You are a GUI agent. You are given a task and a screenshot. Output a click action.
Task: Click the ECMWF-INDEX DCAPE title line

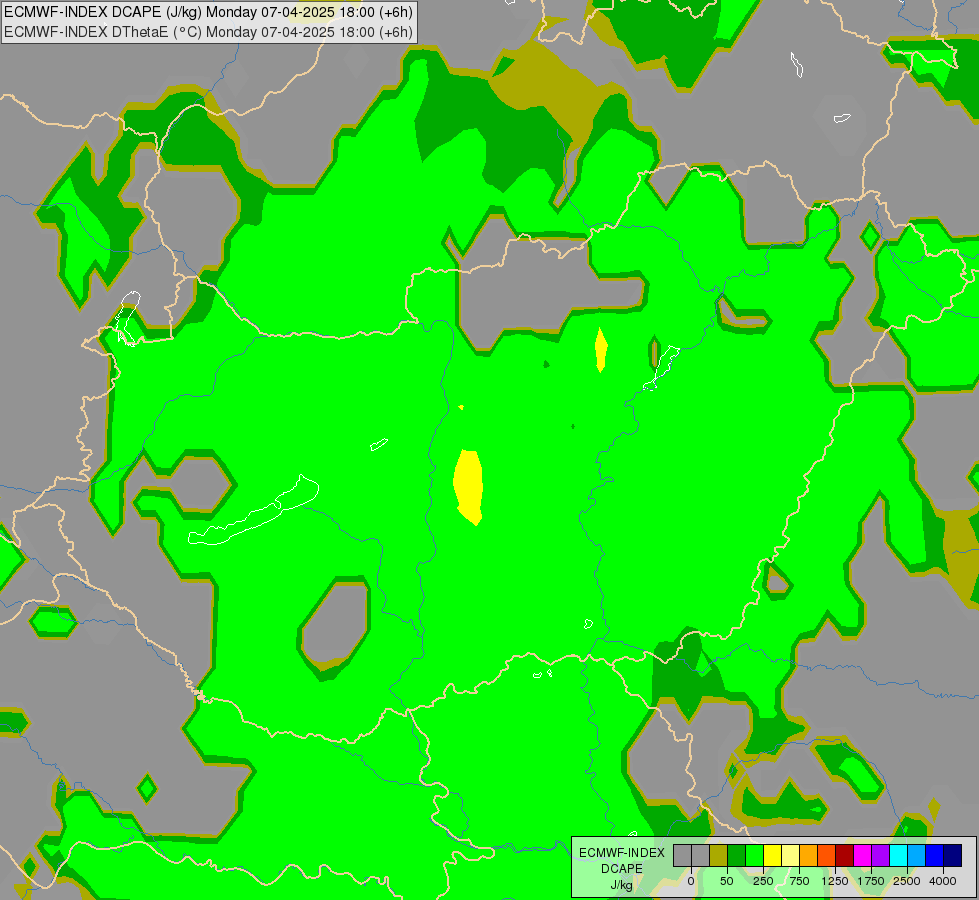coord(208,12)
